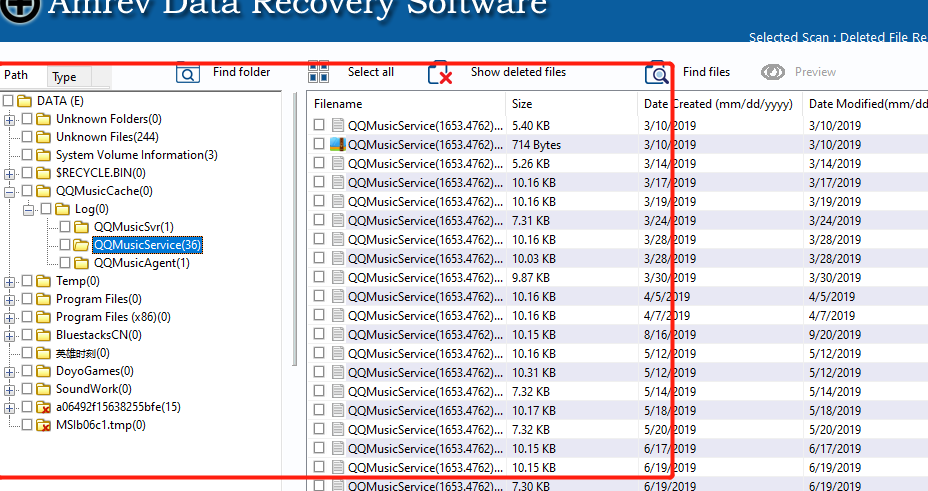
Task: Click the Find files magnifier icon
Action: (657, 73)
